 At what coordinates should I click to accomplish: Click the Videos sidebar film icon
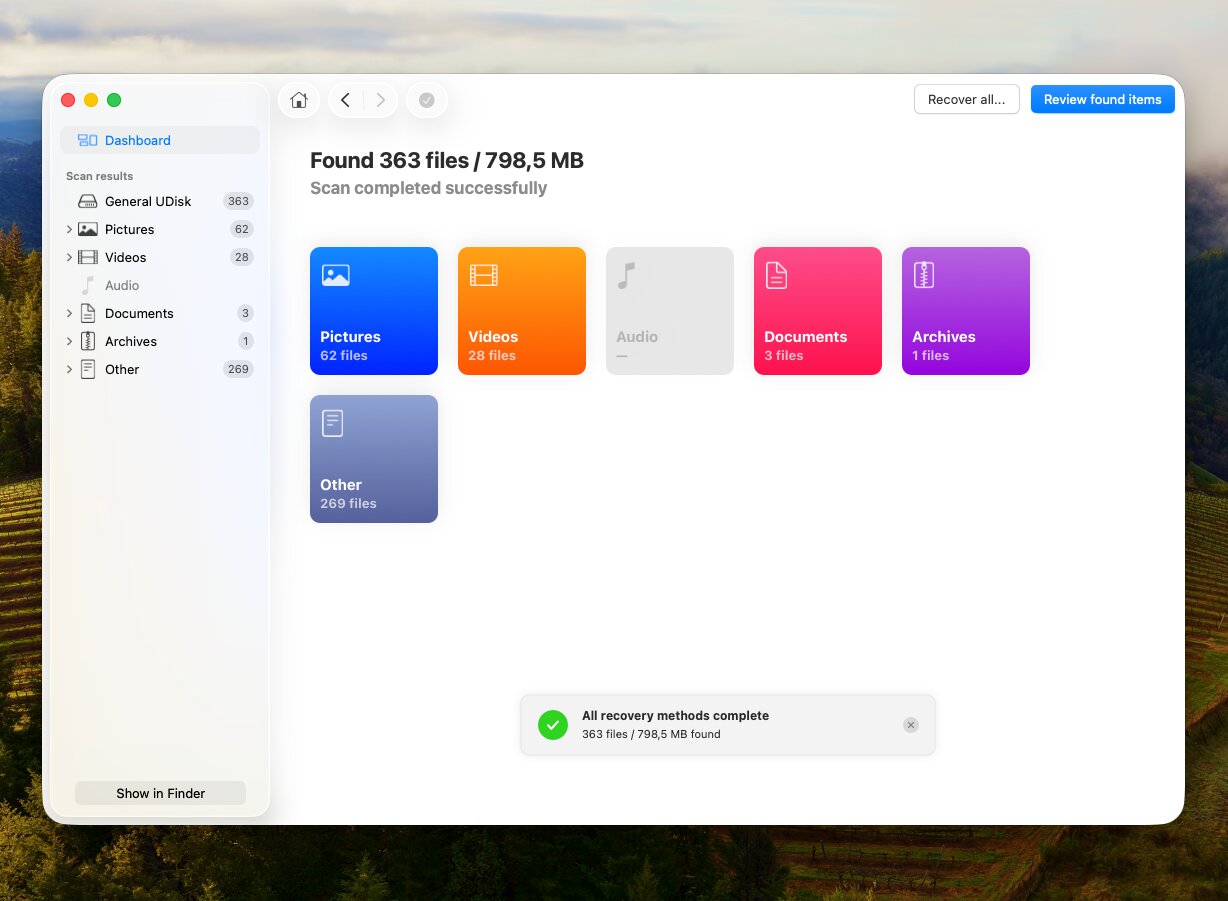pos(88,257)
